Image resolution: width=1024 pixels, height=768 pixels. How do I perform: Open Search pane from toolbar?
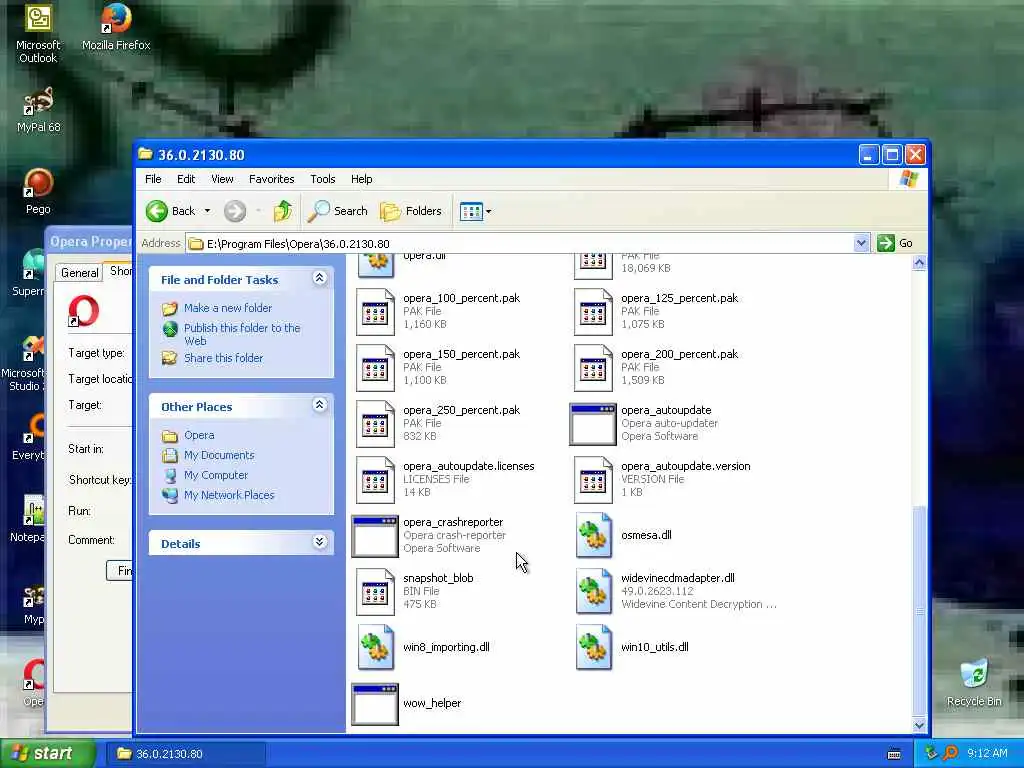coord(338,211)
